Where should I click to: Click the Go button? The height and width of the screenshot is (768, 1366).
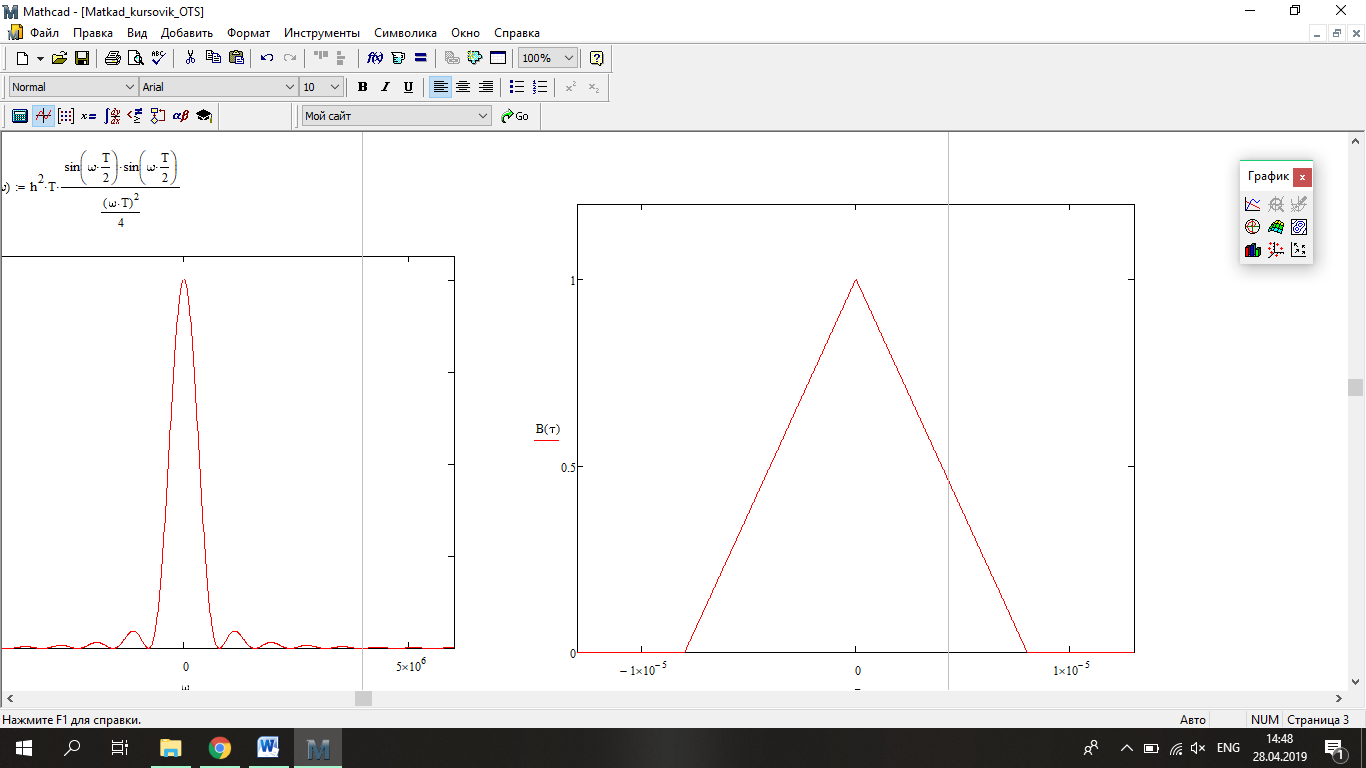click(515, 116)
